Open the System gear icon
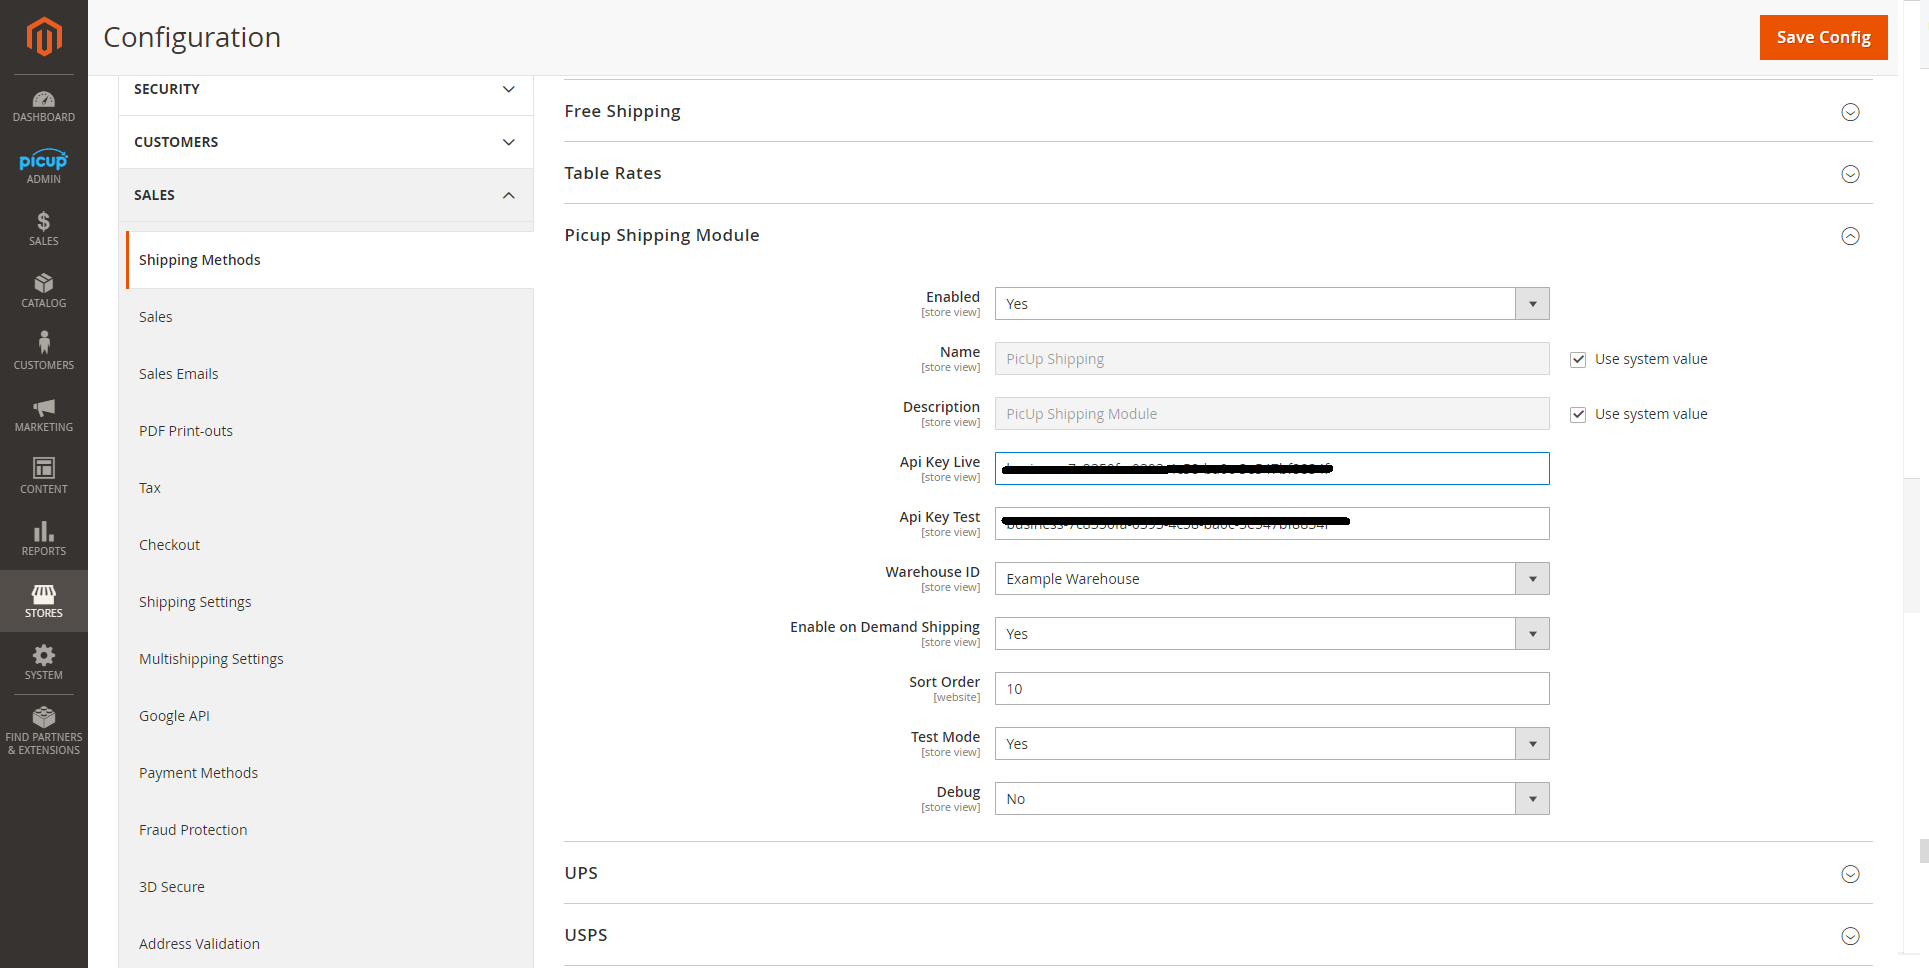 pos(44,663)
